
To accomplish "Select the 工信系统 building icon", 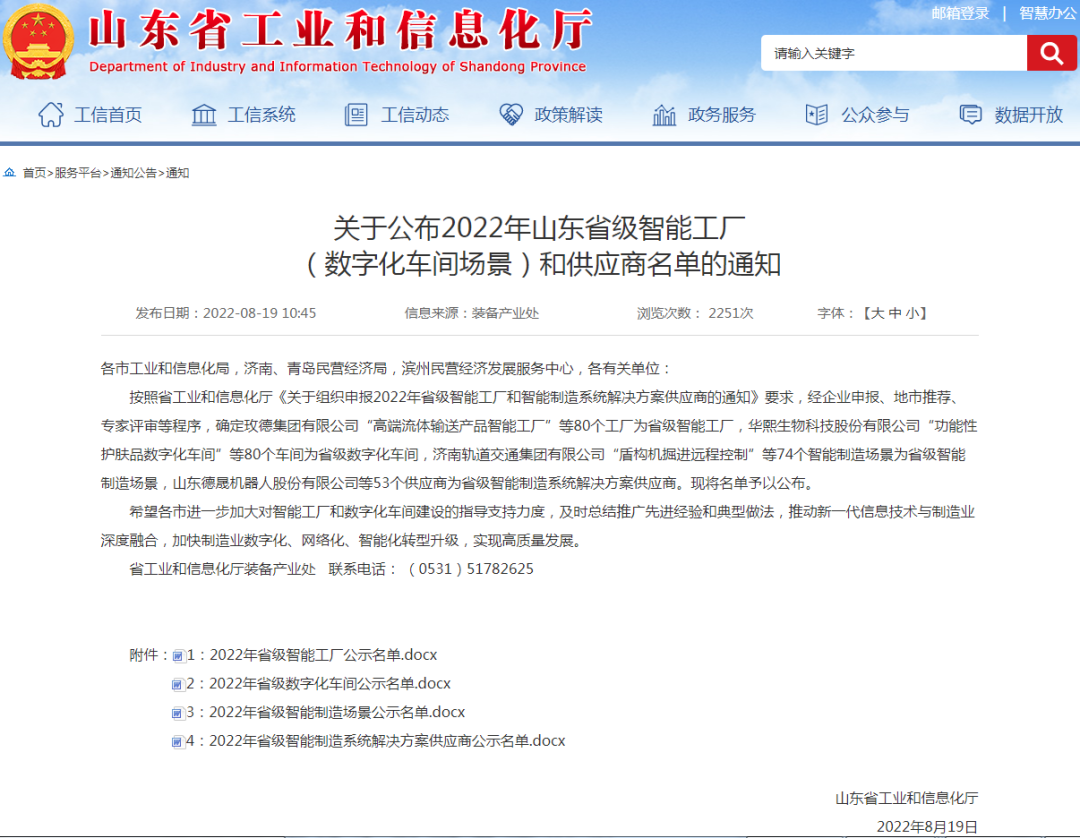I will click(x=203, y=114).
